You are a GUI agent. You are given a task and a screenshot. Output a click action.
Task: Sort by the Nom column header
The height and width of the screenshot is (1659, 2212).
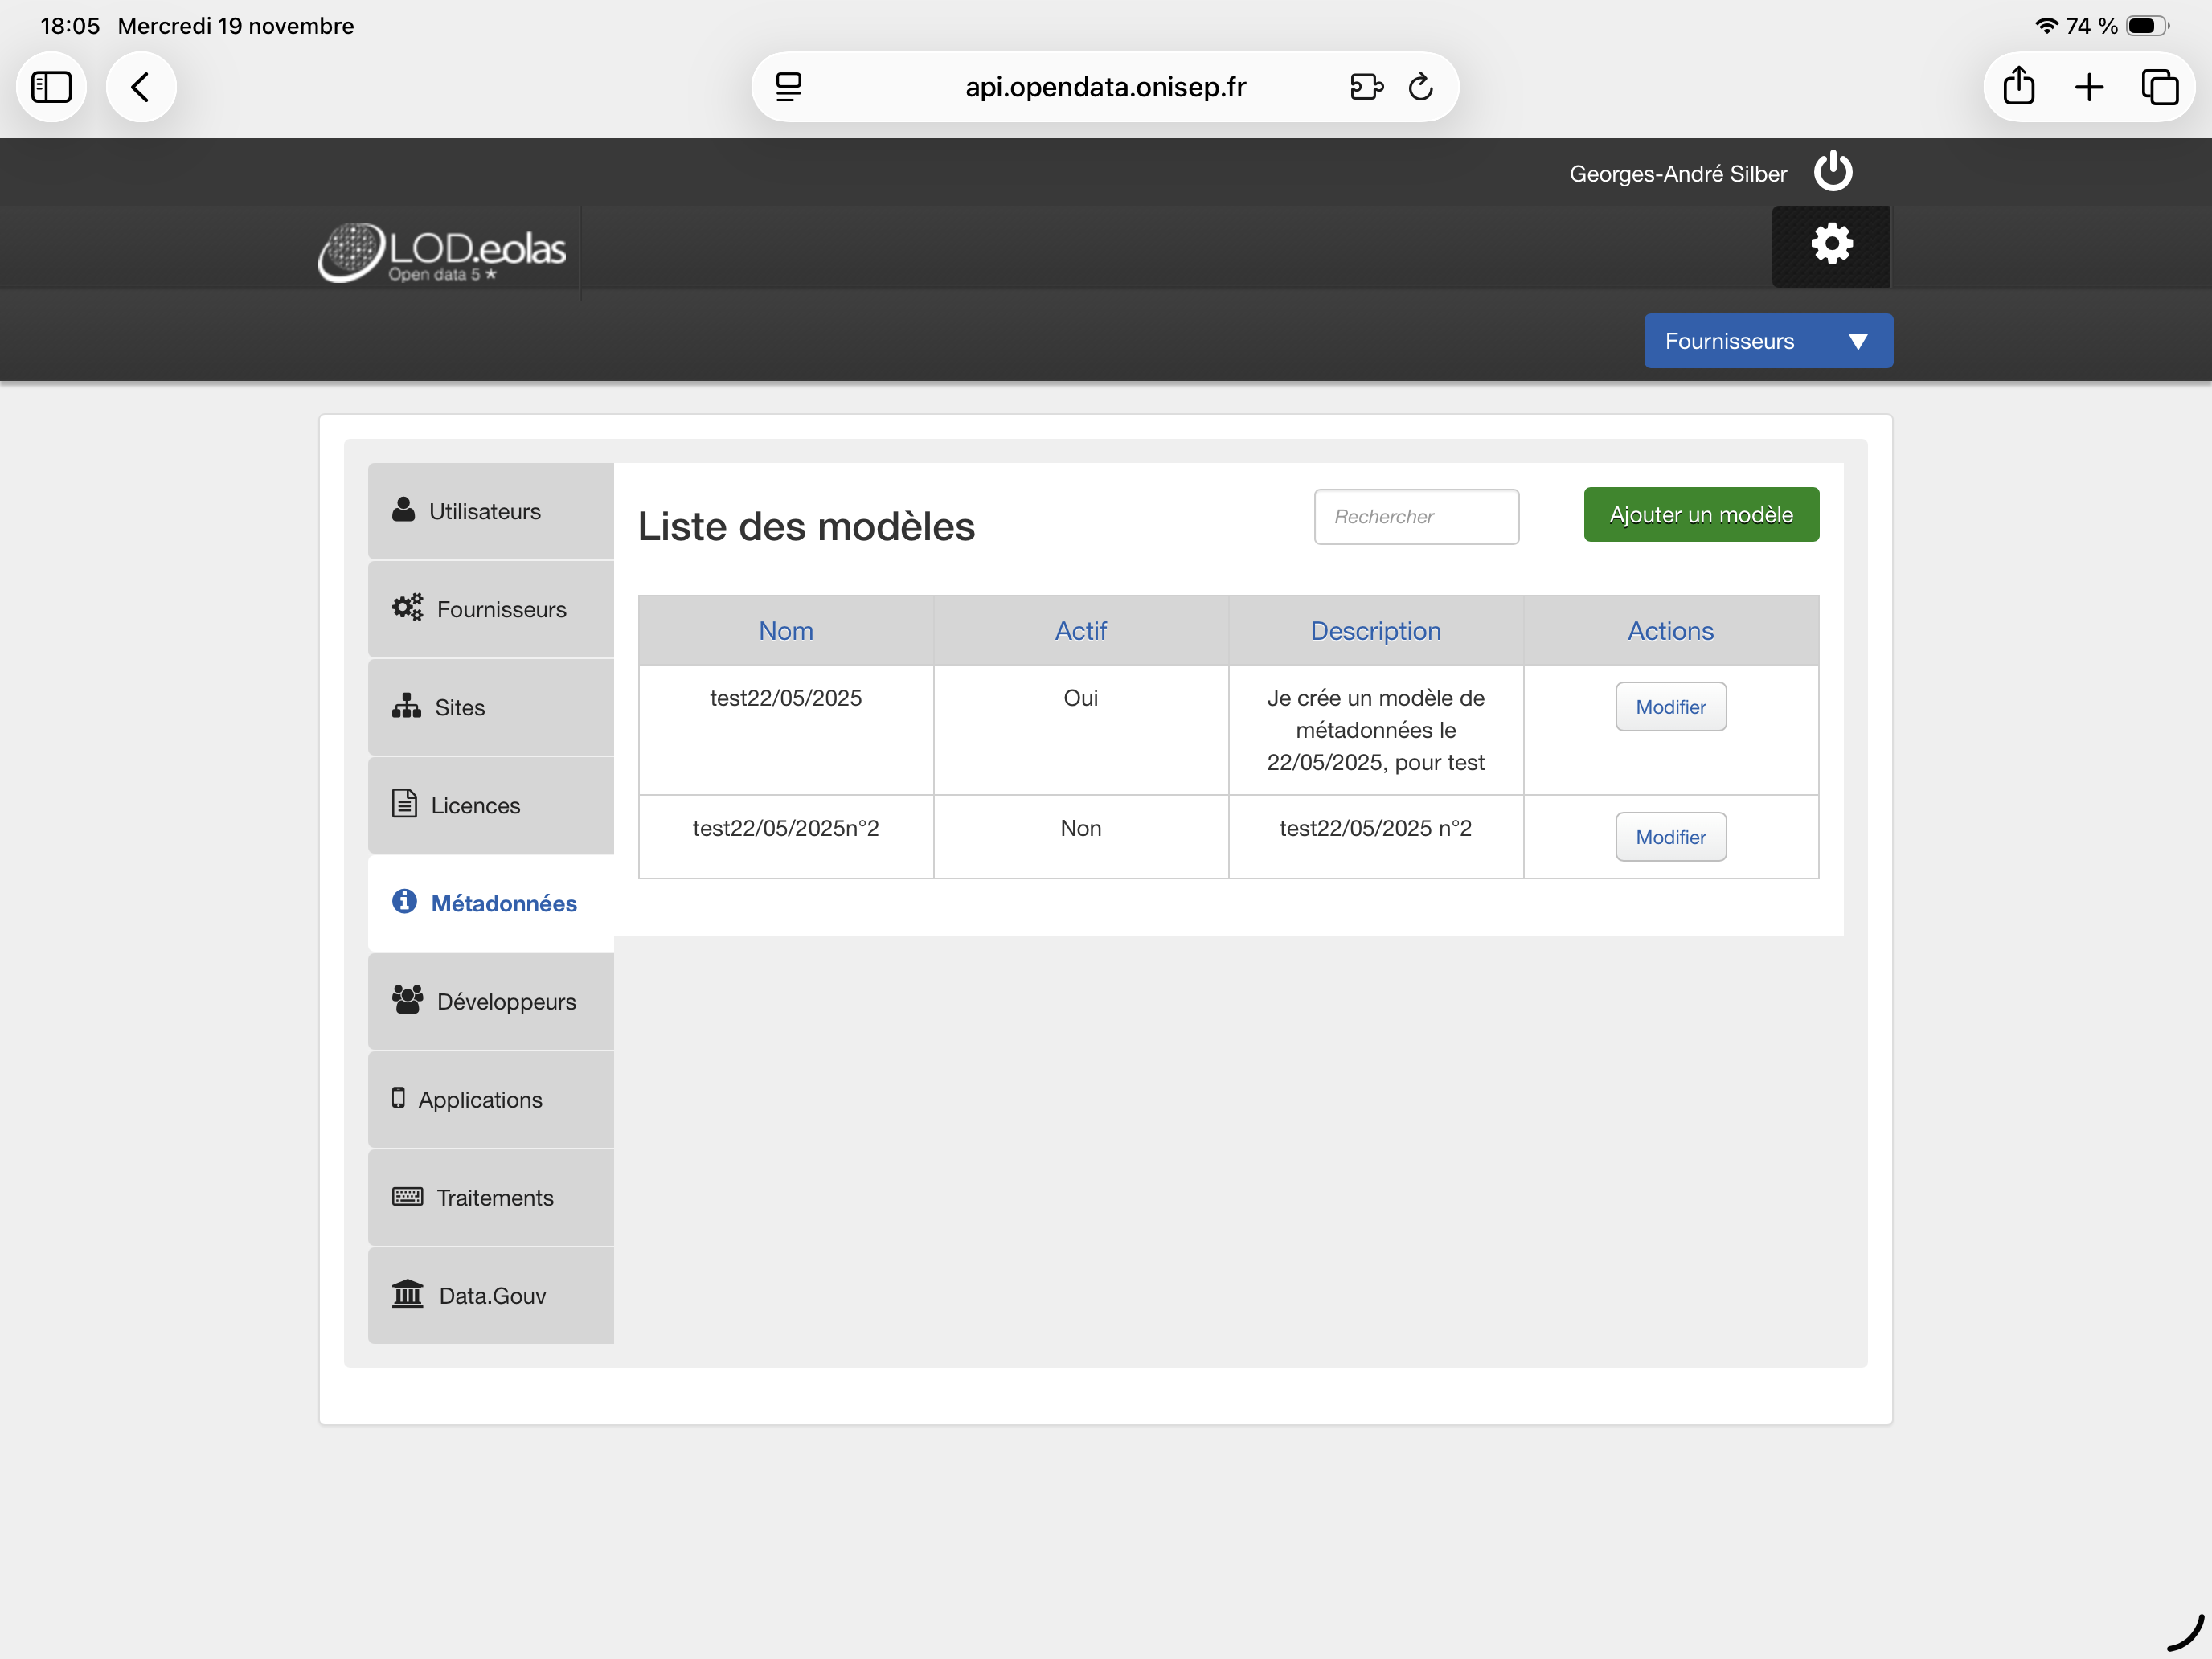click(x=785, y=631)
